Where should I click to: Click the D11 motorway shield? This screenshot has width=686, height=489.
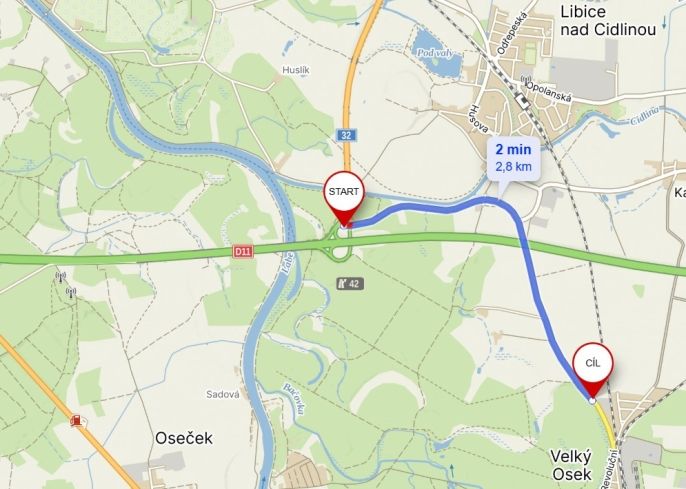[243, 252]
